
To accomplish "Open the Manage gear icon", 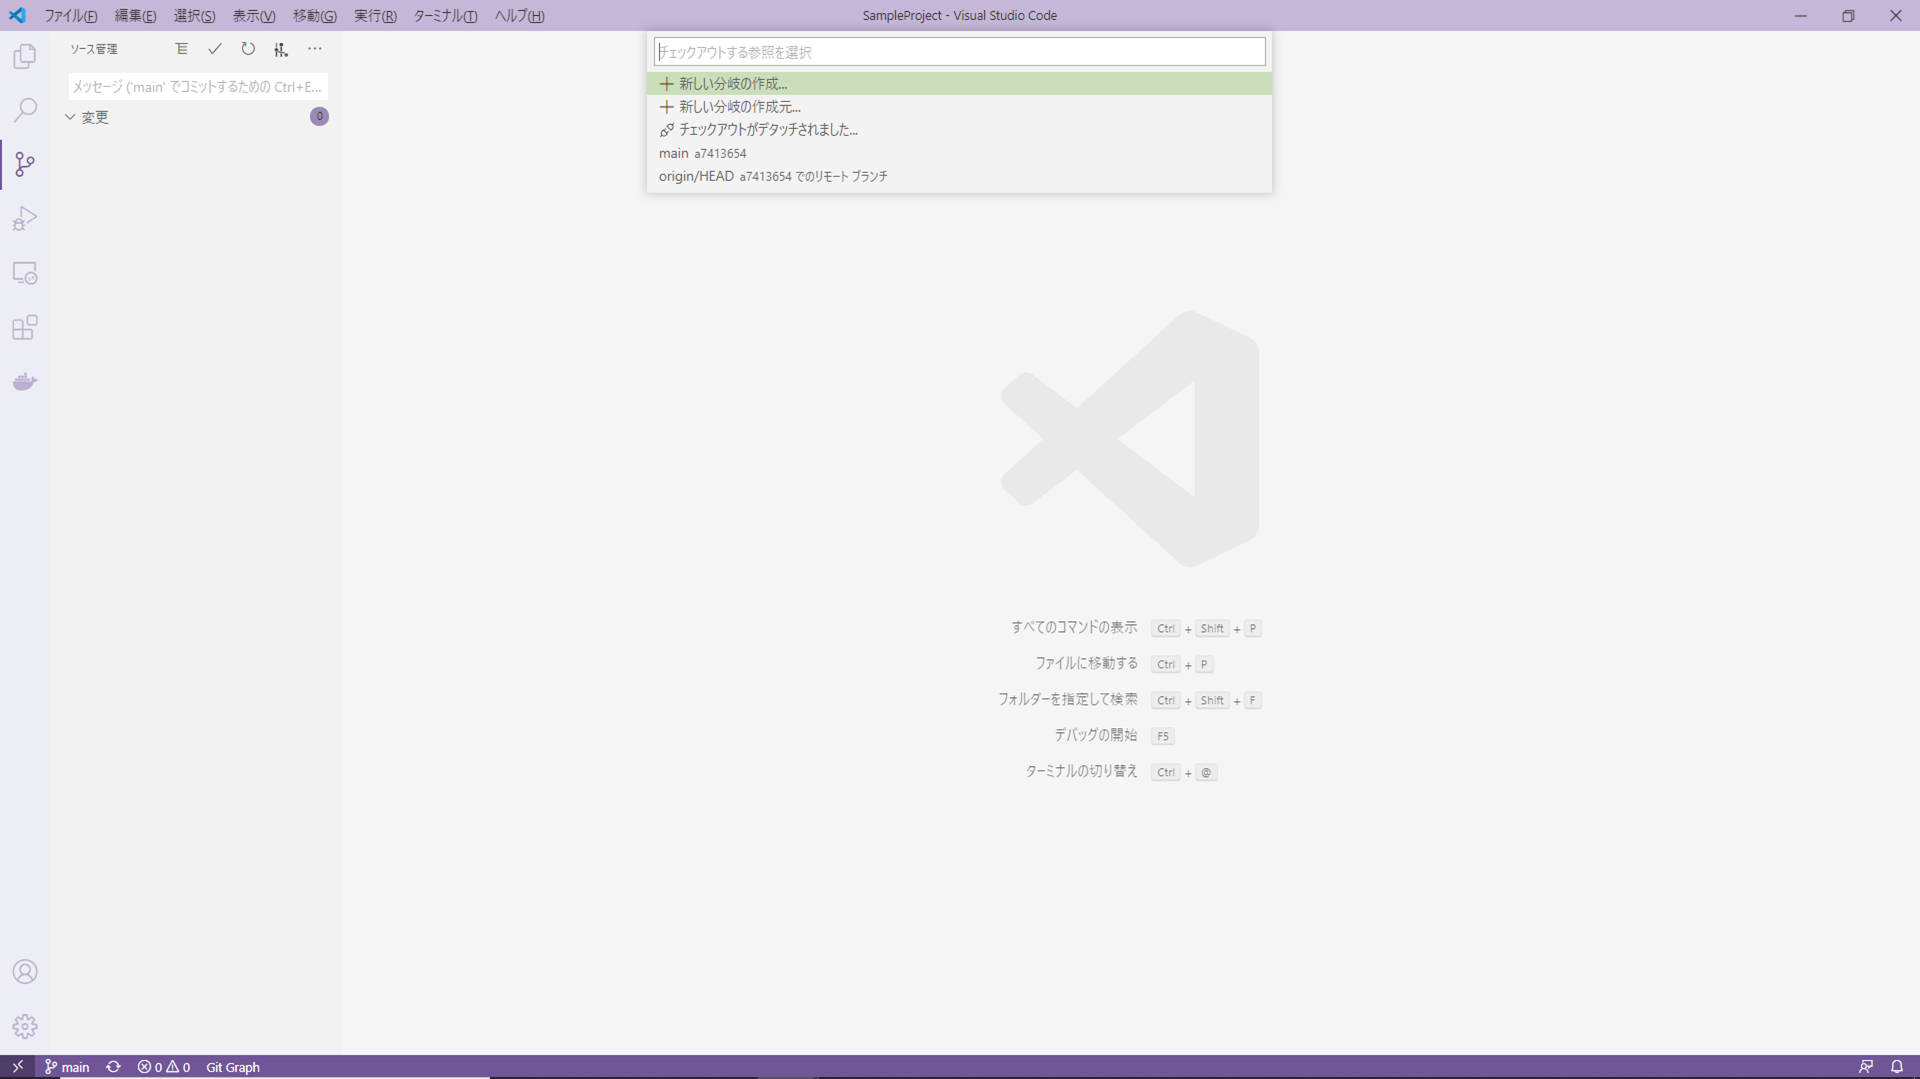I will coord(25,1026).
